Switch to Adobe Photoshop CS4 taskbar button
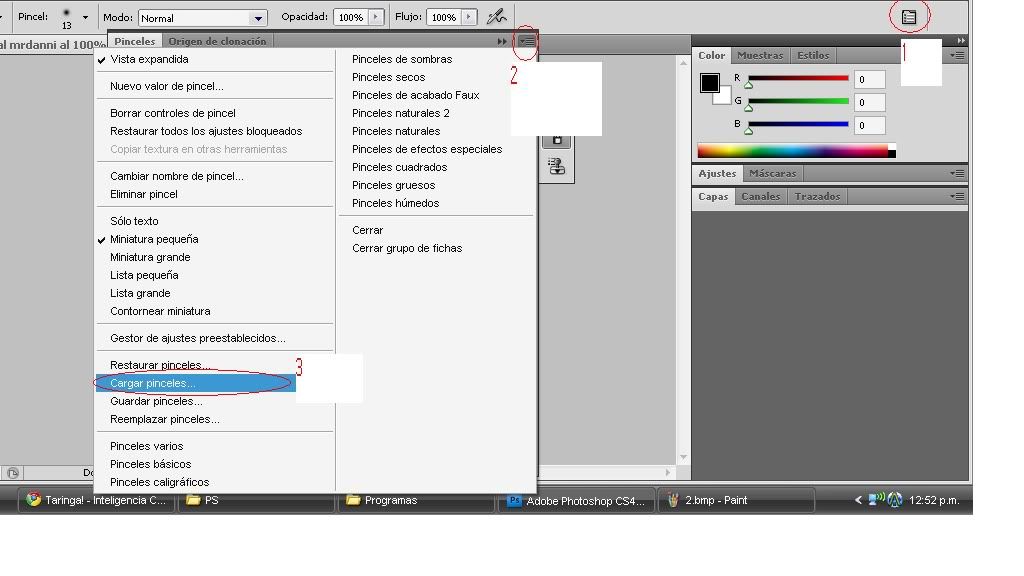Screen dimensions: 1024x576 tap(577, 501)
